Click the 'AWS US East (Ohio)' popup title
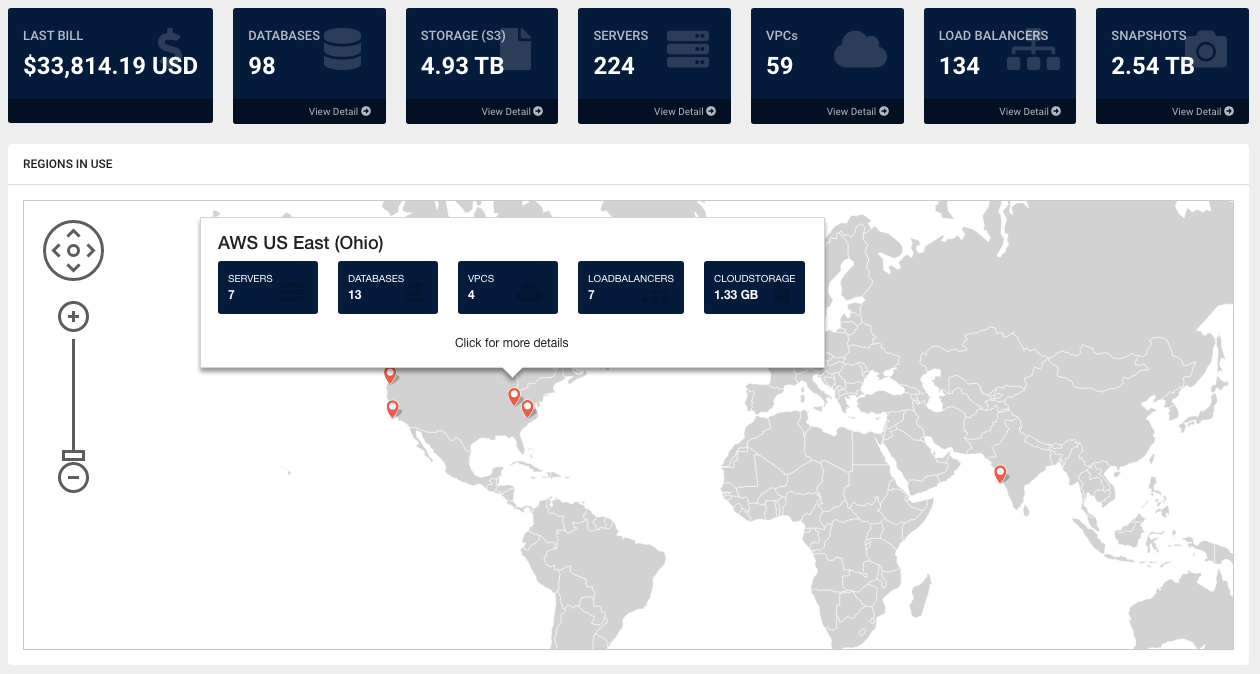 pyautogui.click(x=300, y=243)
